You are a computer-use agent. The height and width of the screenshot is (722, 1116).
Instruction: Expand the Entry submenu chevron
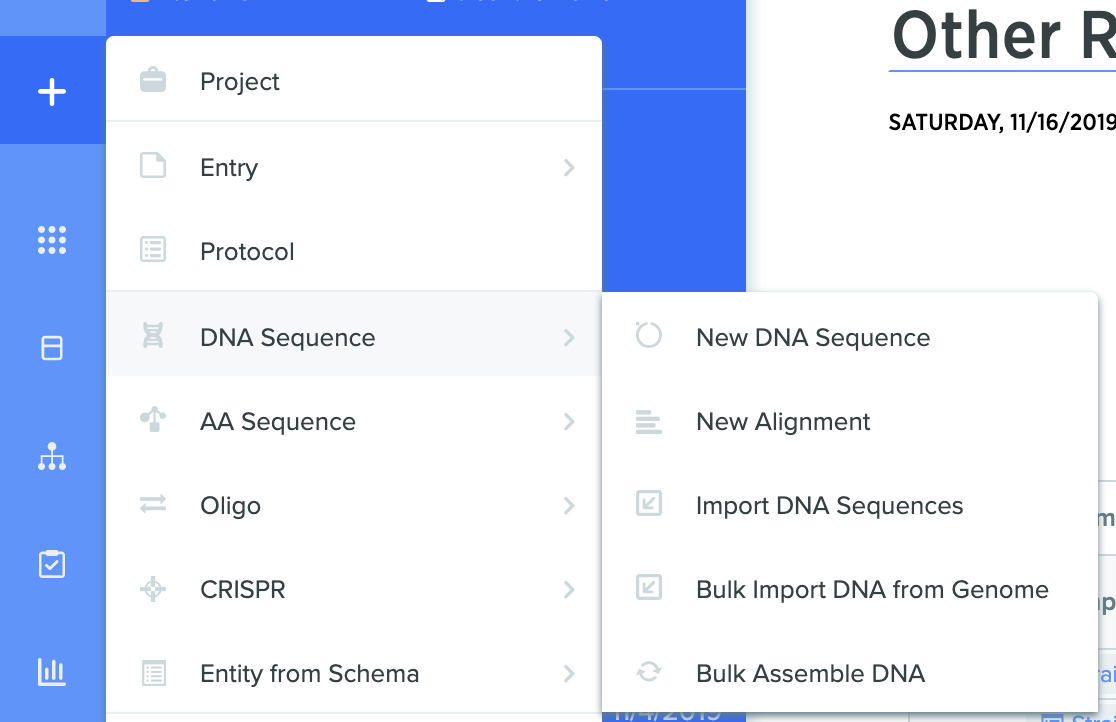(x=569, y=167)
